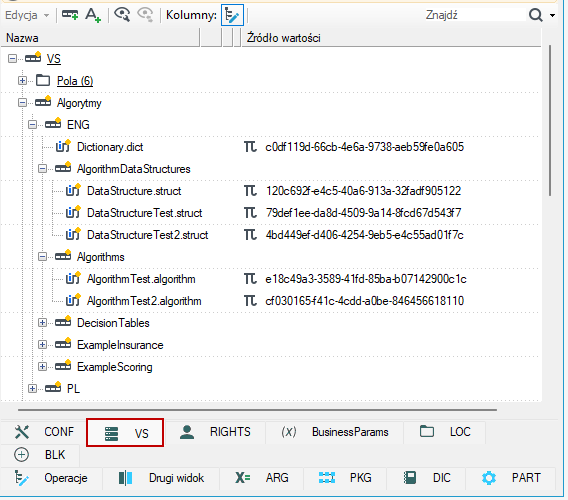Collapse the AlgorithmDataStructures node
The image size is (568, 500).
[42, 168]
